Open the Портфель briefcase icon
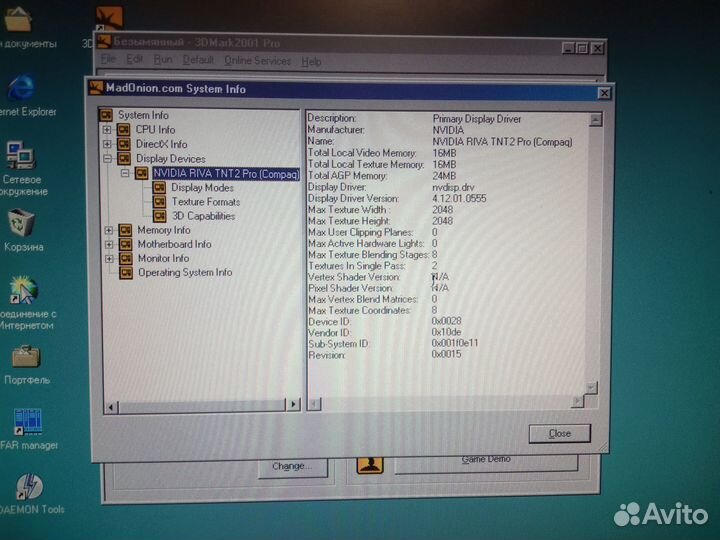The width and height of the screenshot is (720, 540). (26, 357)
